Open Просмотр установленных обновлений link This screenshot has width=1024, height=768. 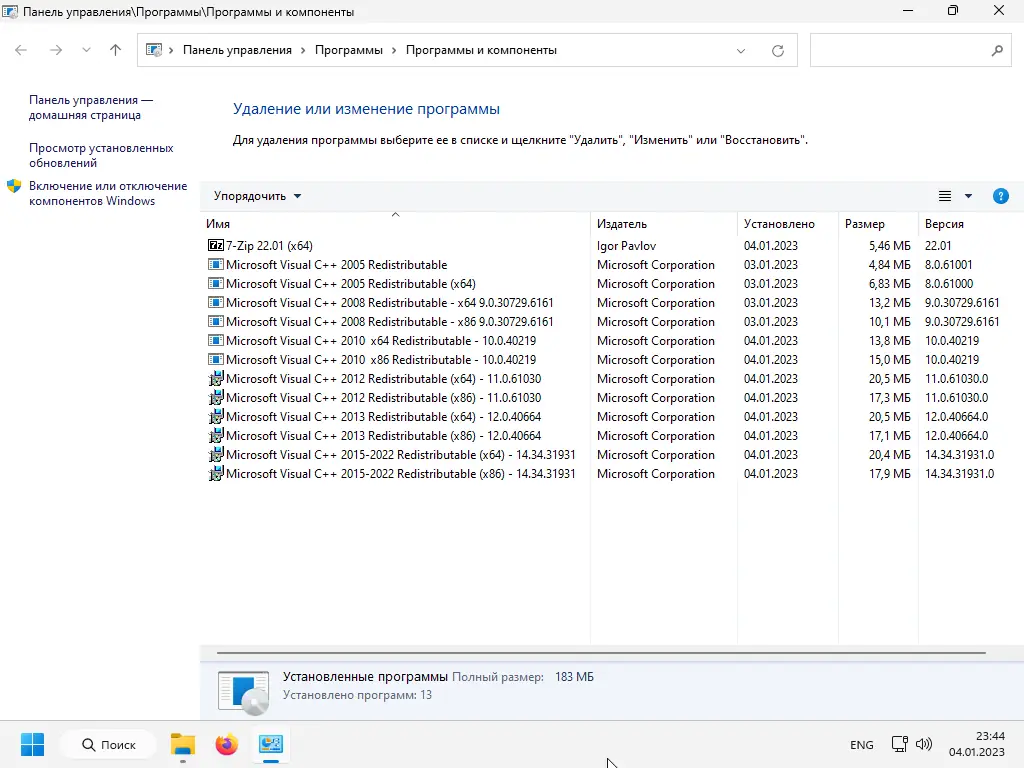click(101, 155)
